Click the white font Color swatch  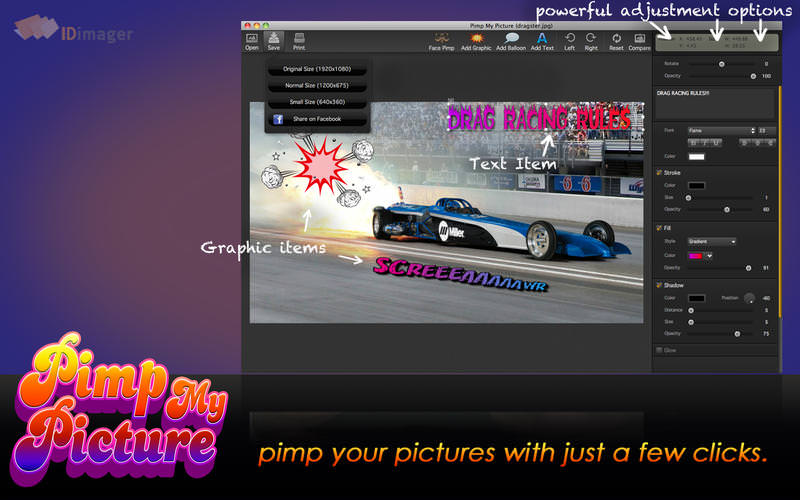click(x=696, y=157)
